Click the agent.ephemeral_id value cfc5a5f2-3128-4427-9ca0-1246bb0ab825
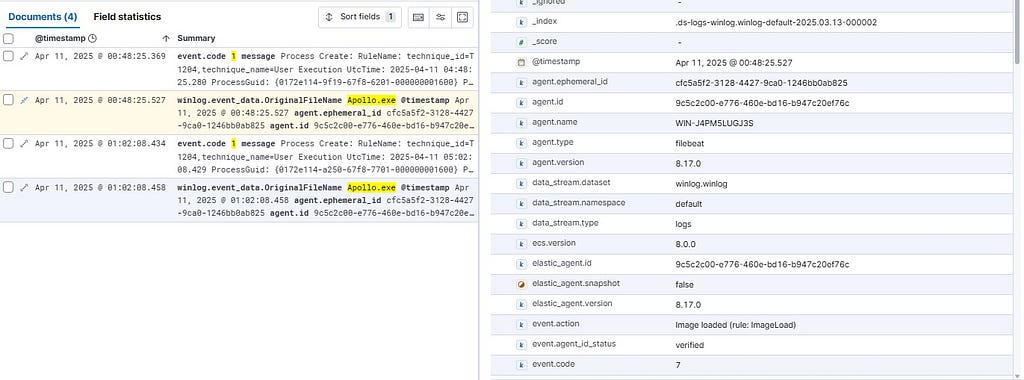The image size is (1024, 380). click(x=761, y=83)
